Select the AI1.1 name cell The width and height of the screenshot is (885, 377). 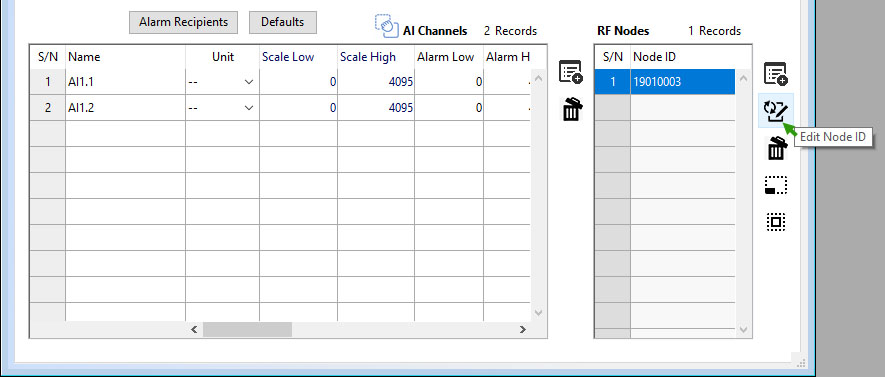tap(125, 82)
